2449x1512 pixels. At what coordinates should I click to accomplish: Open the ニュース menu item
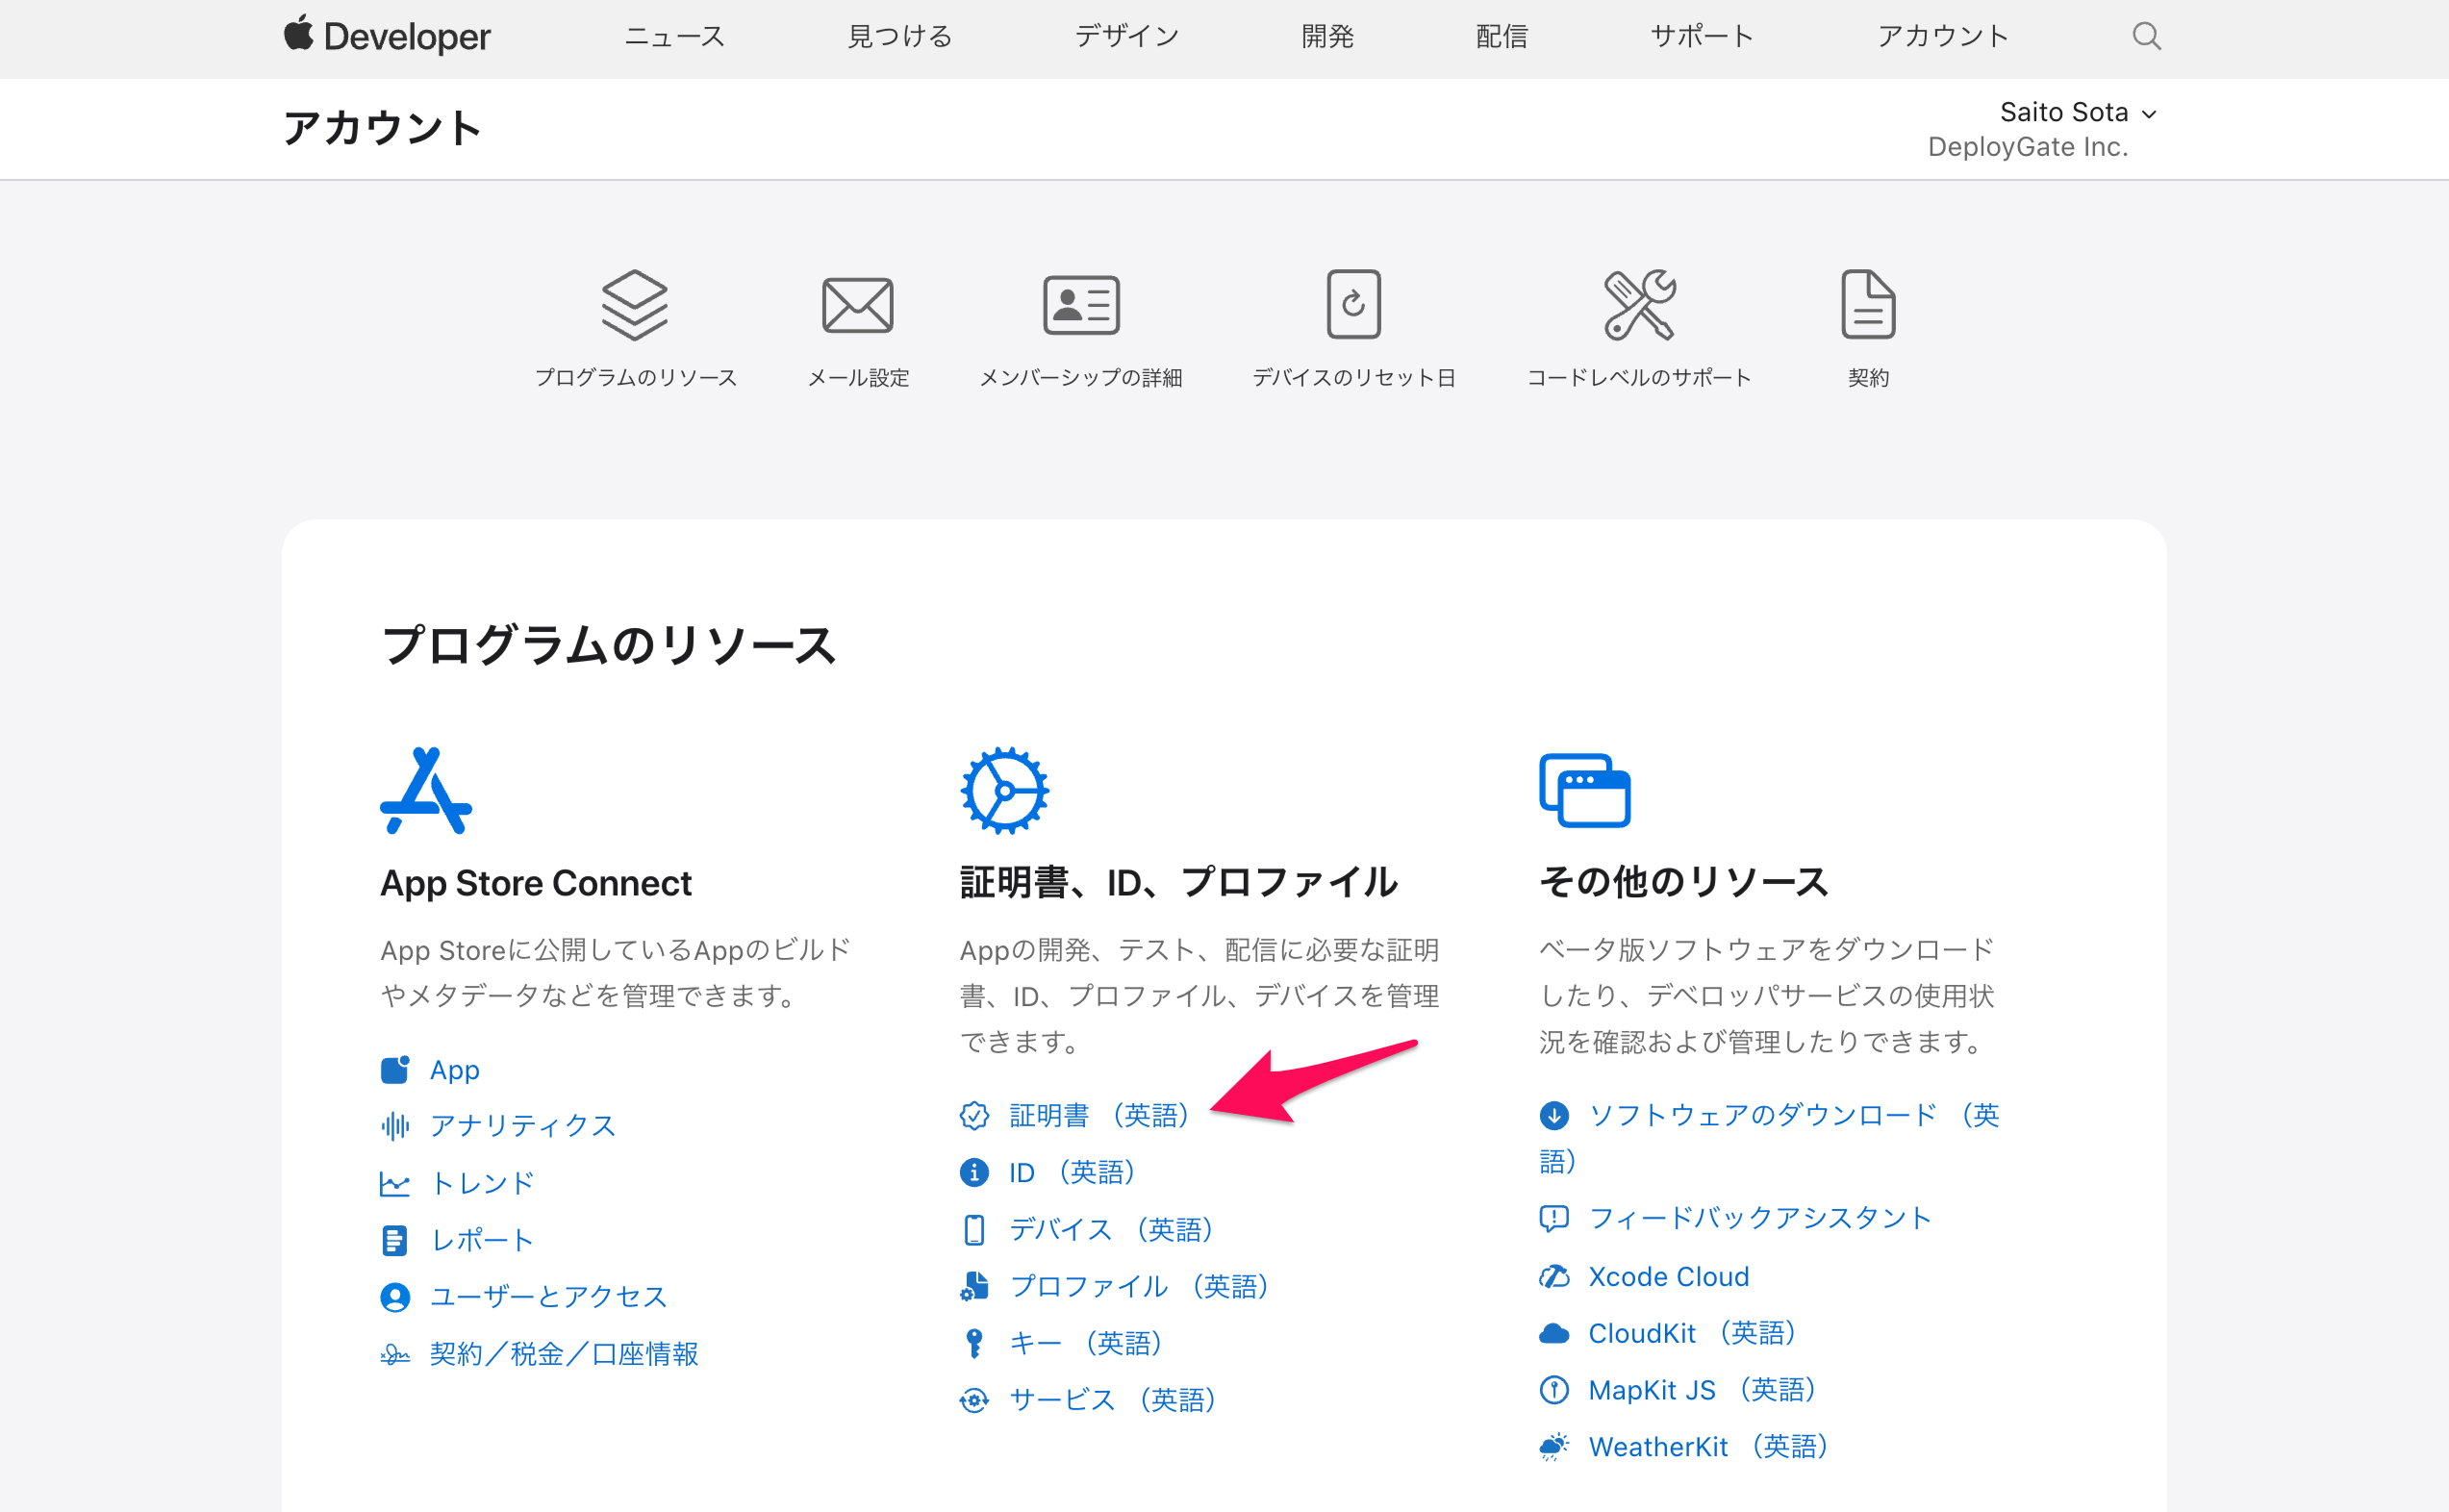click(674, 36)
